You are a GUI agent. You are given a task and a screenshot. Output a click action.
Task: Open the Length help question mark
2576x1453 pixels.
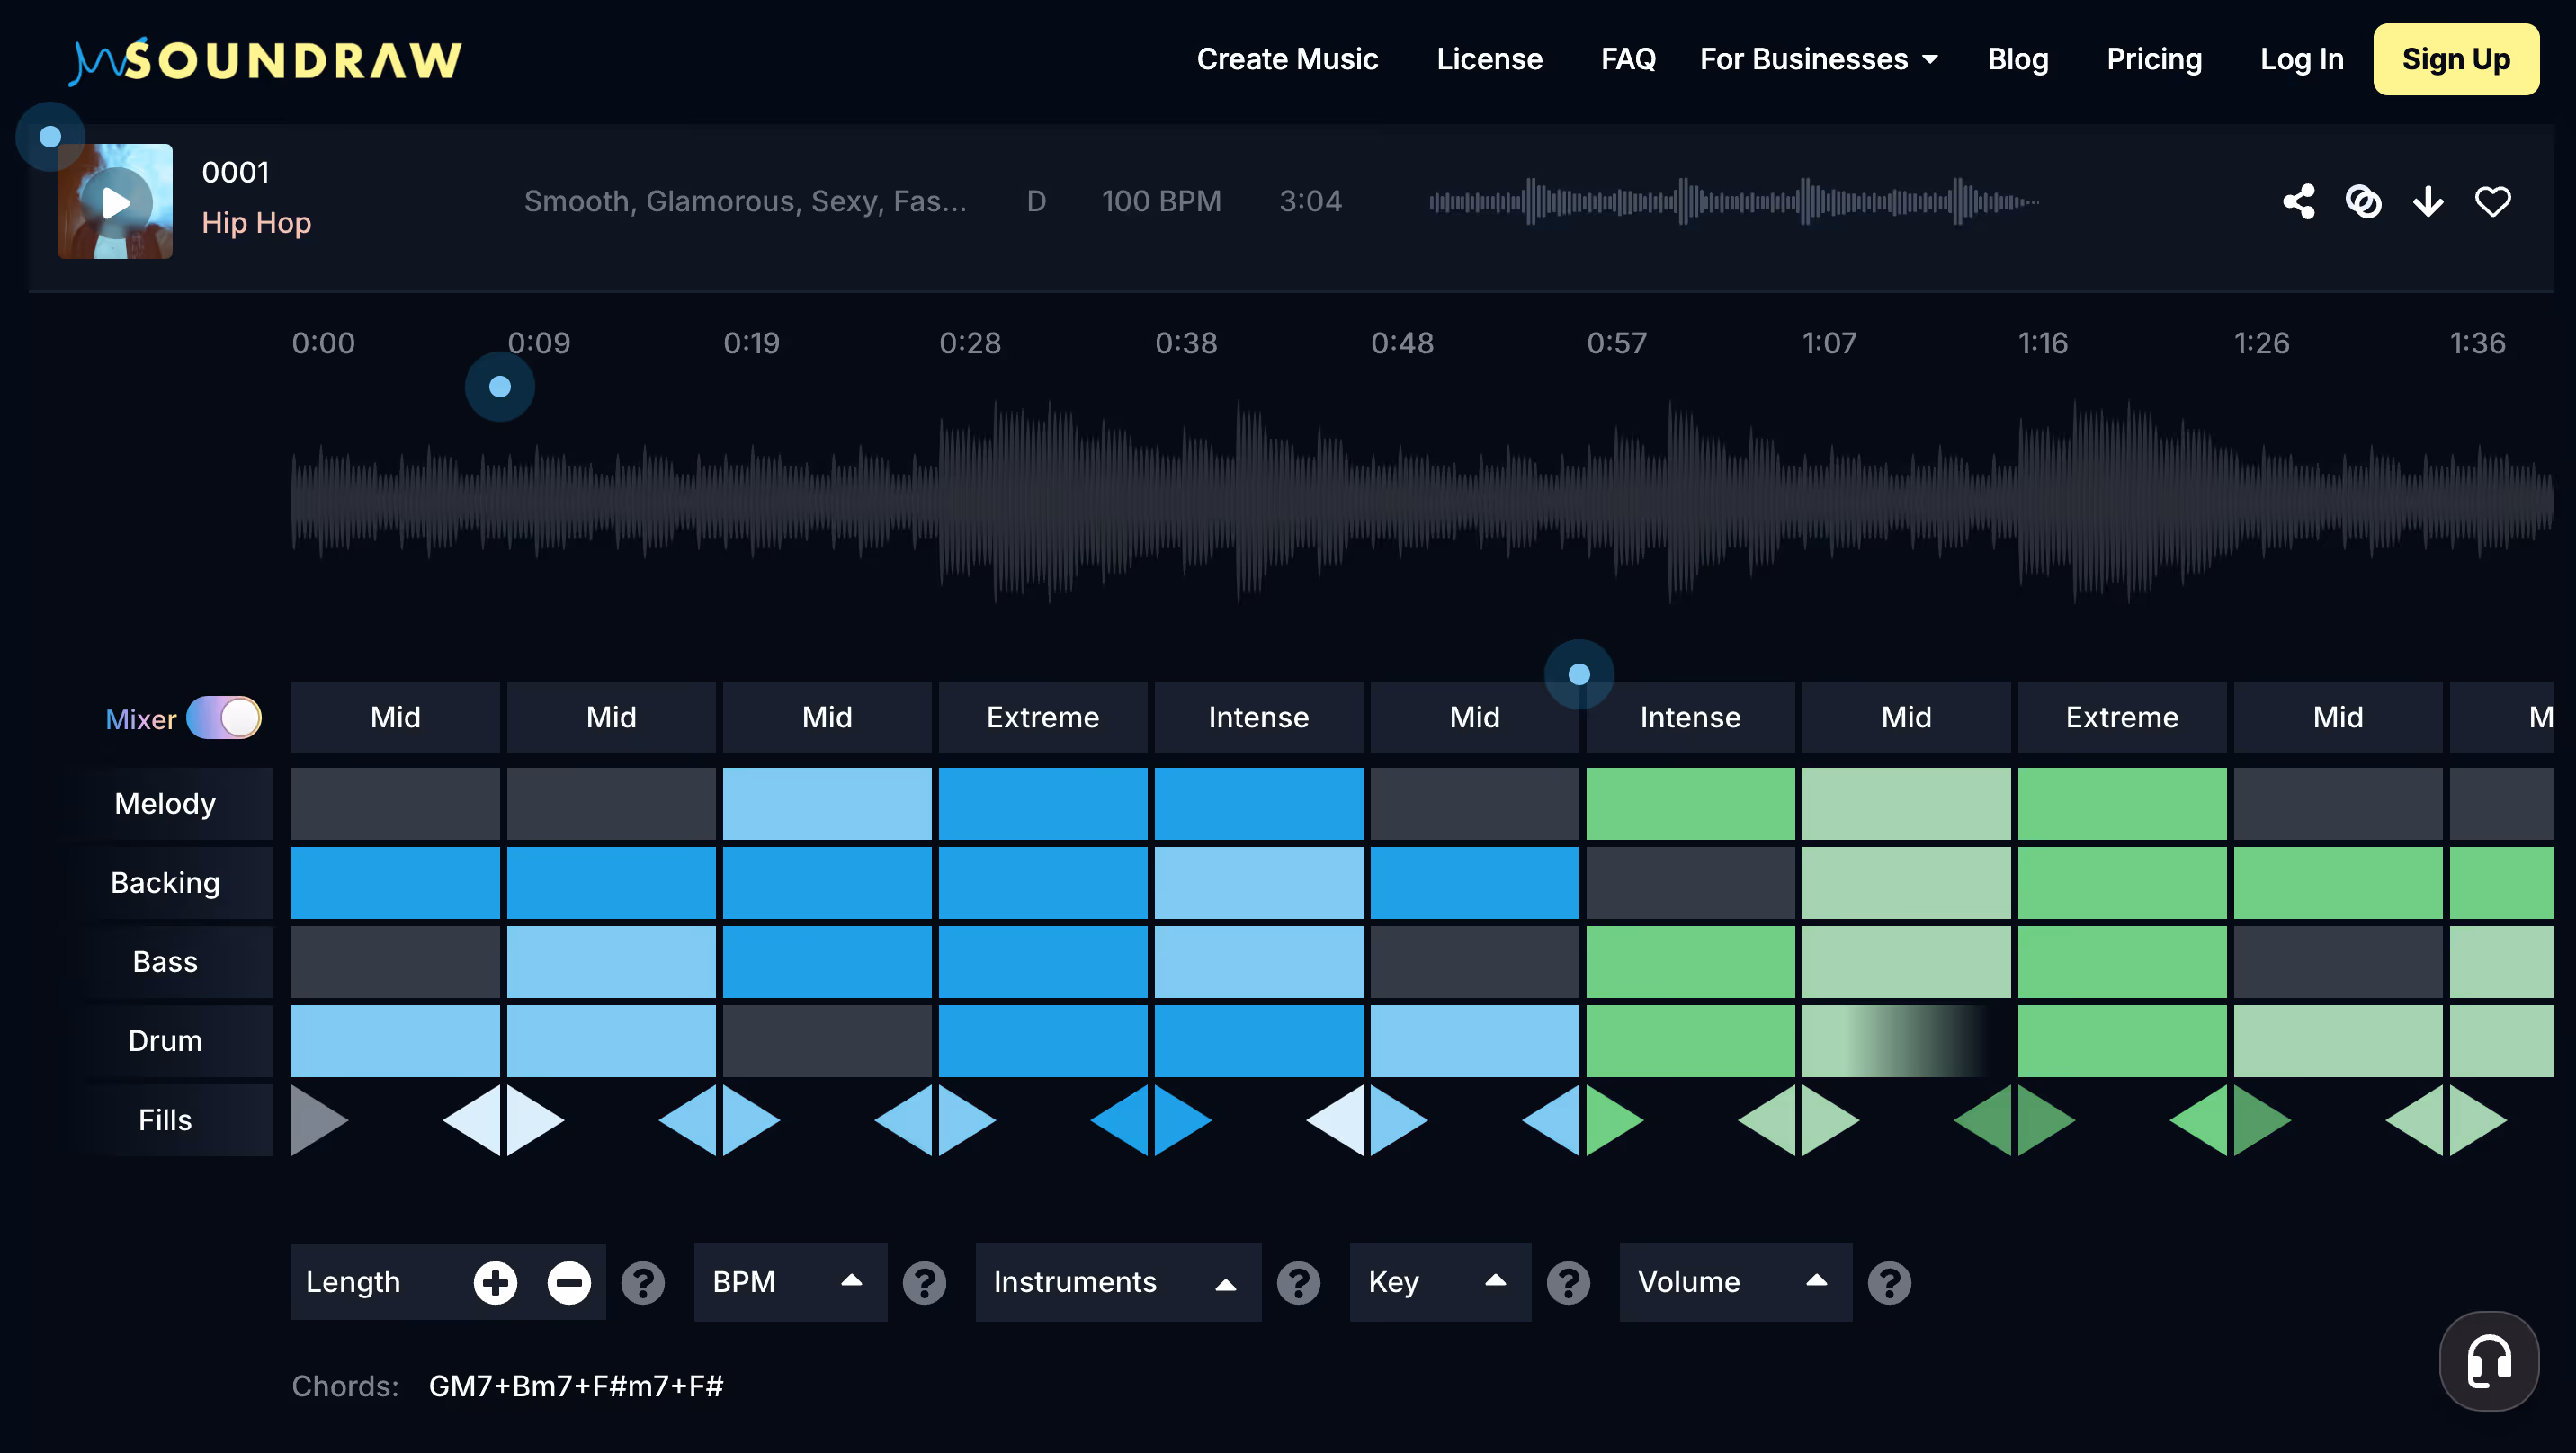(643, 1282)
